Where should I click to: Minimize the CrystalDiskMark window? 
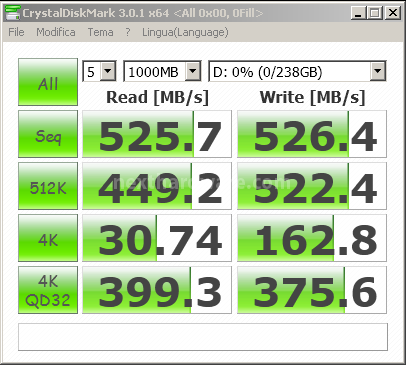[x=359, y=13]
